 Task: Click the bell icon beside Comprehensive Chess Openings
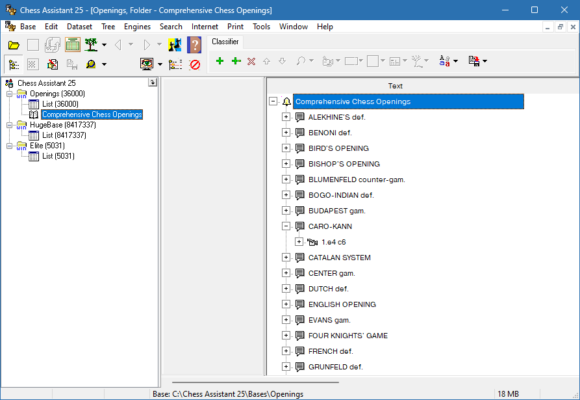[286, 101]
